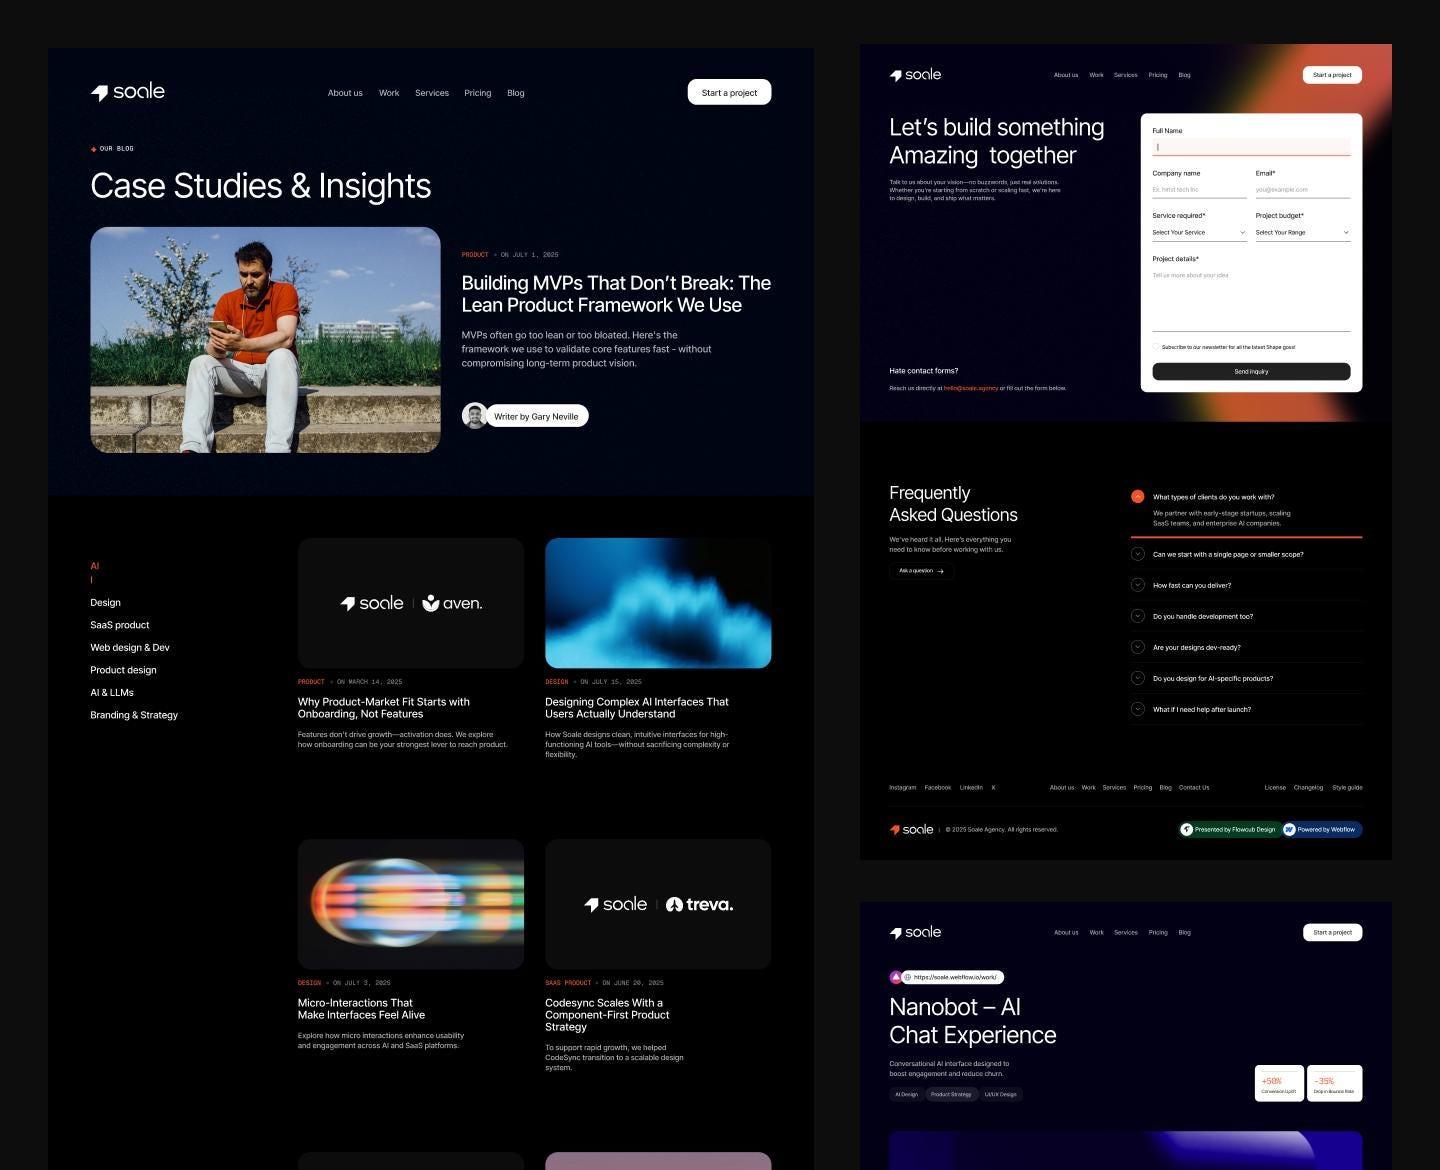Select the Design blog category filter
Viewport: 1440px width, 1170px height.
point(105,603)
